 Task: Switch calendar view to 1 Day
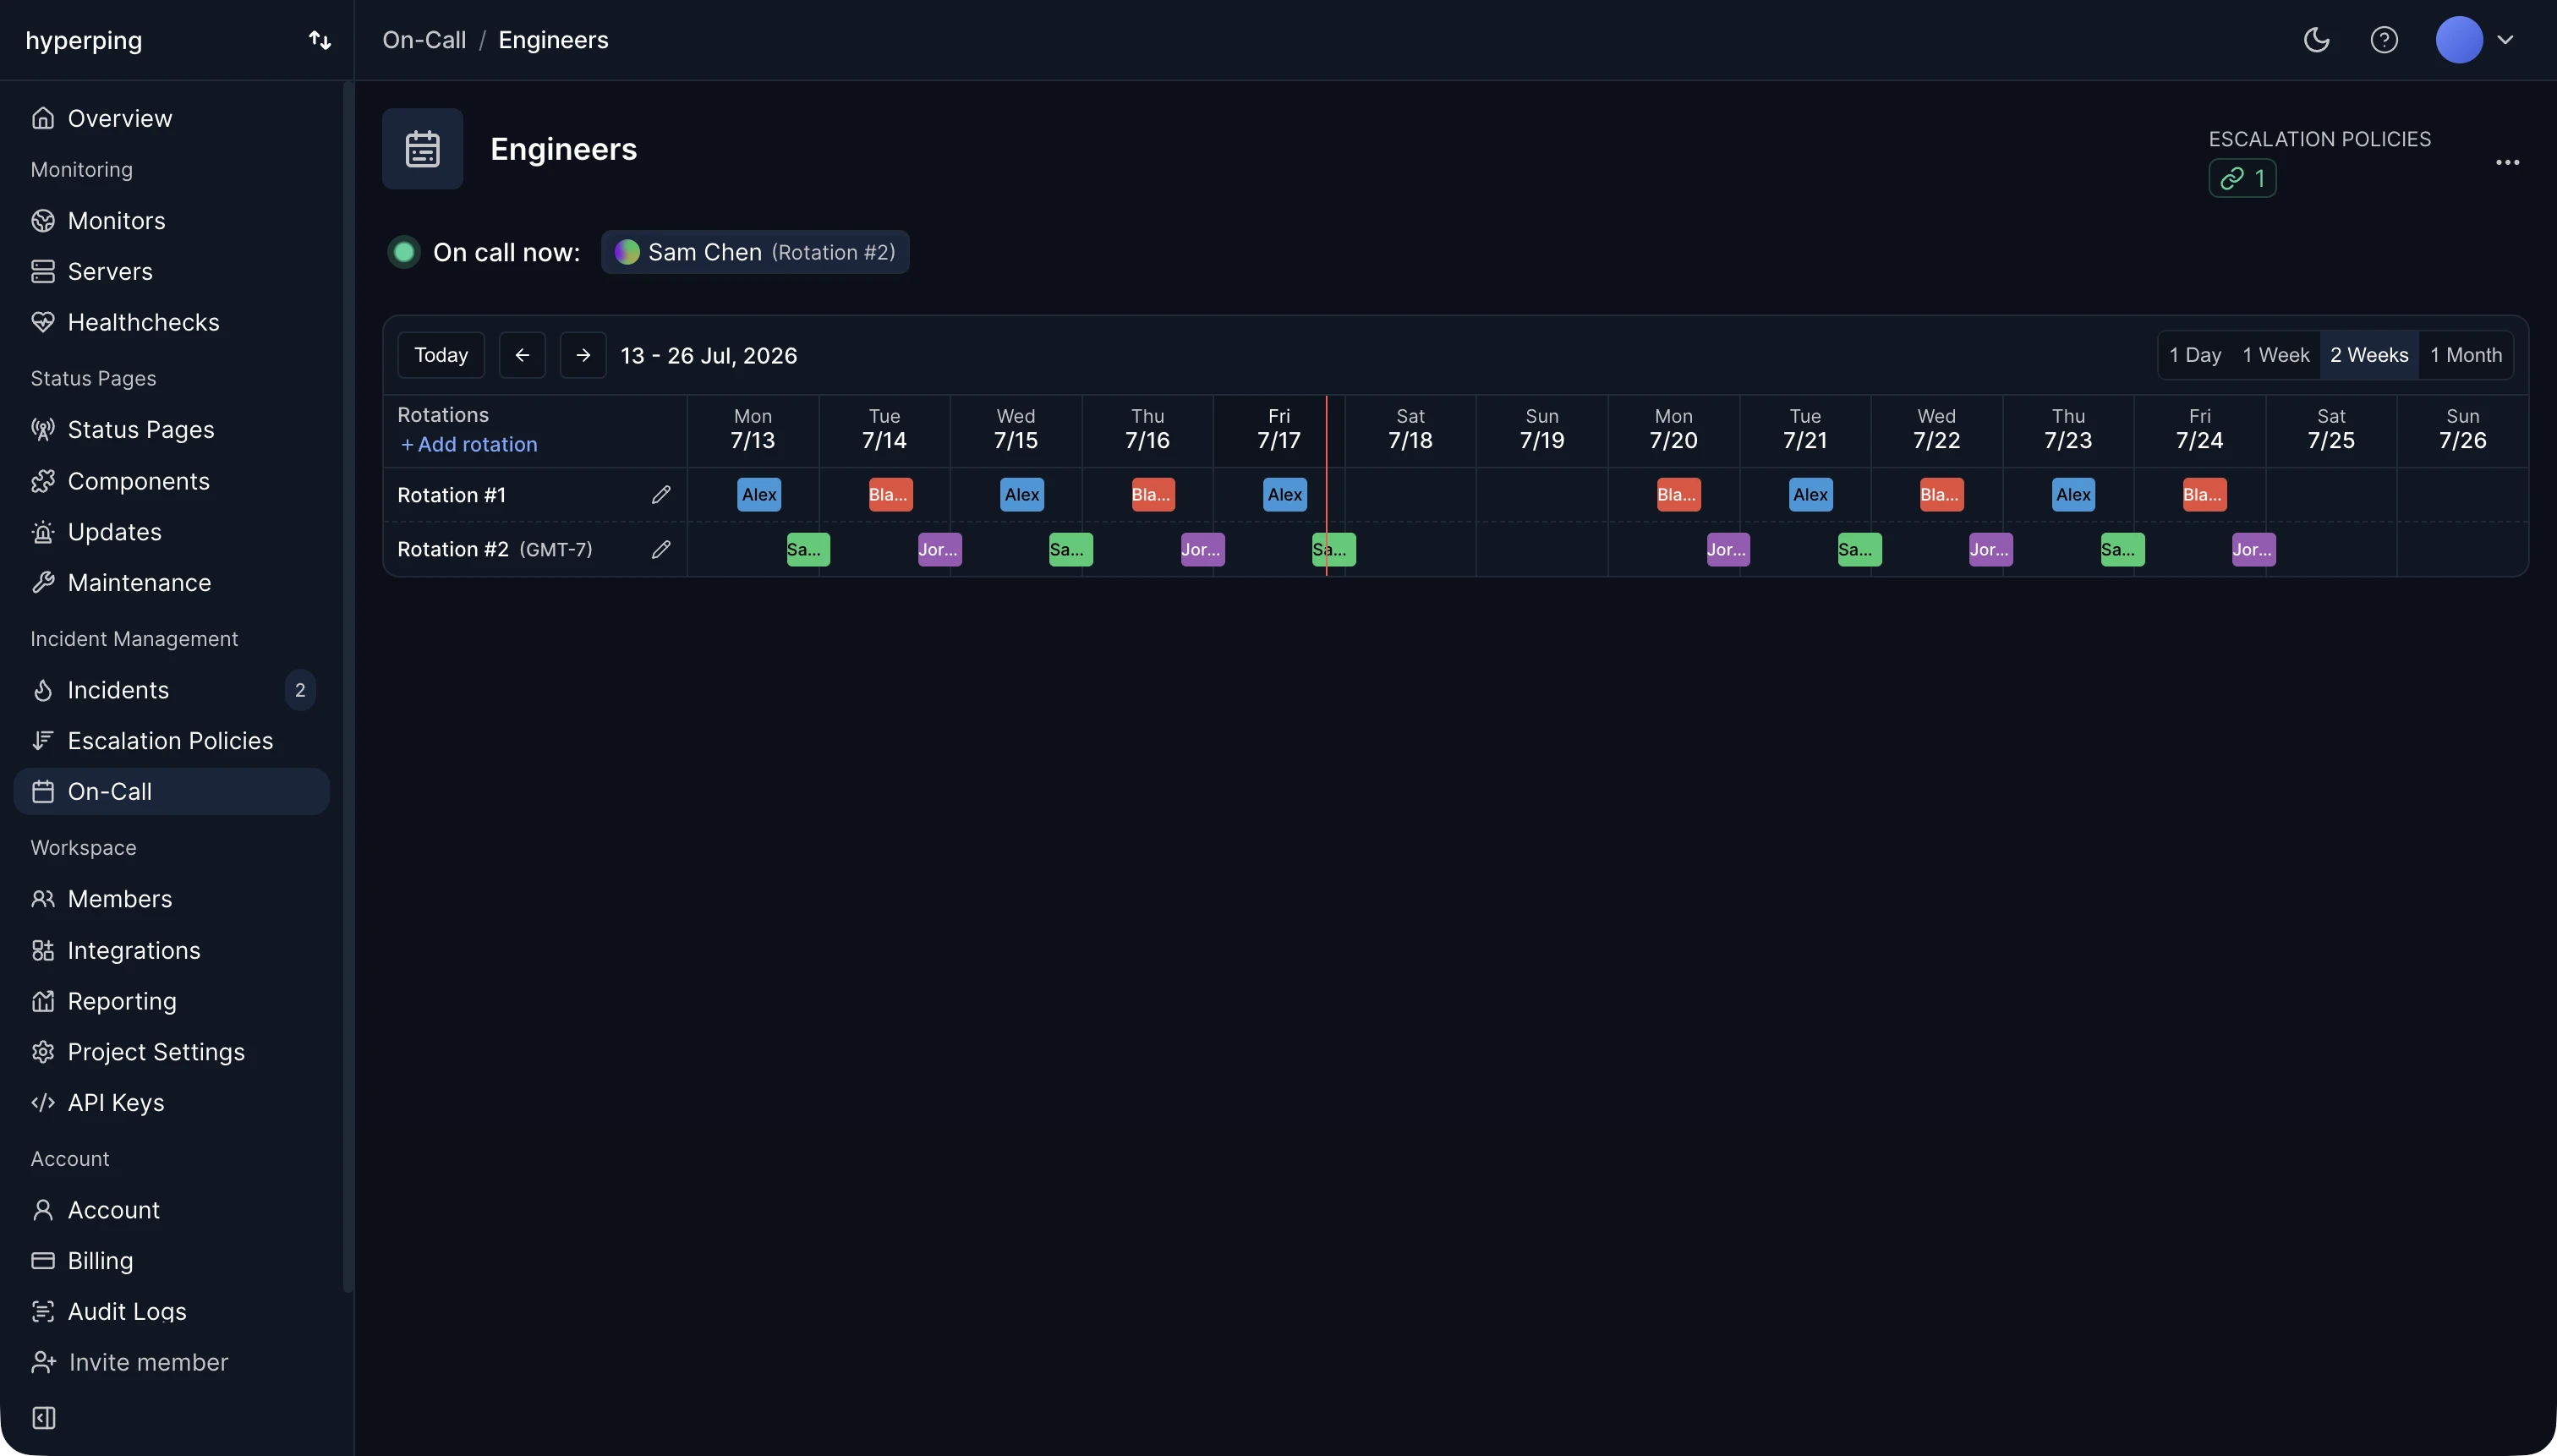click(x=2195, y=355)
